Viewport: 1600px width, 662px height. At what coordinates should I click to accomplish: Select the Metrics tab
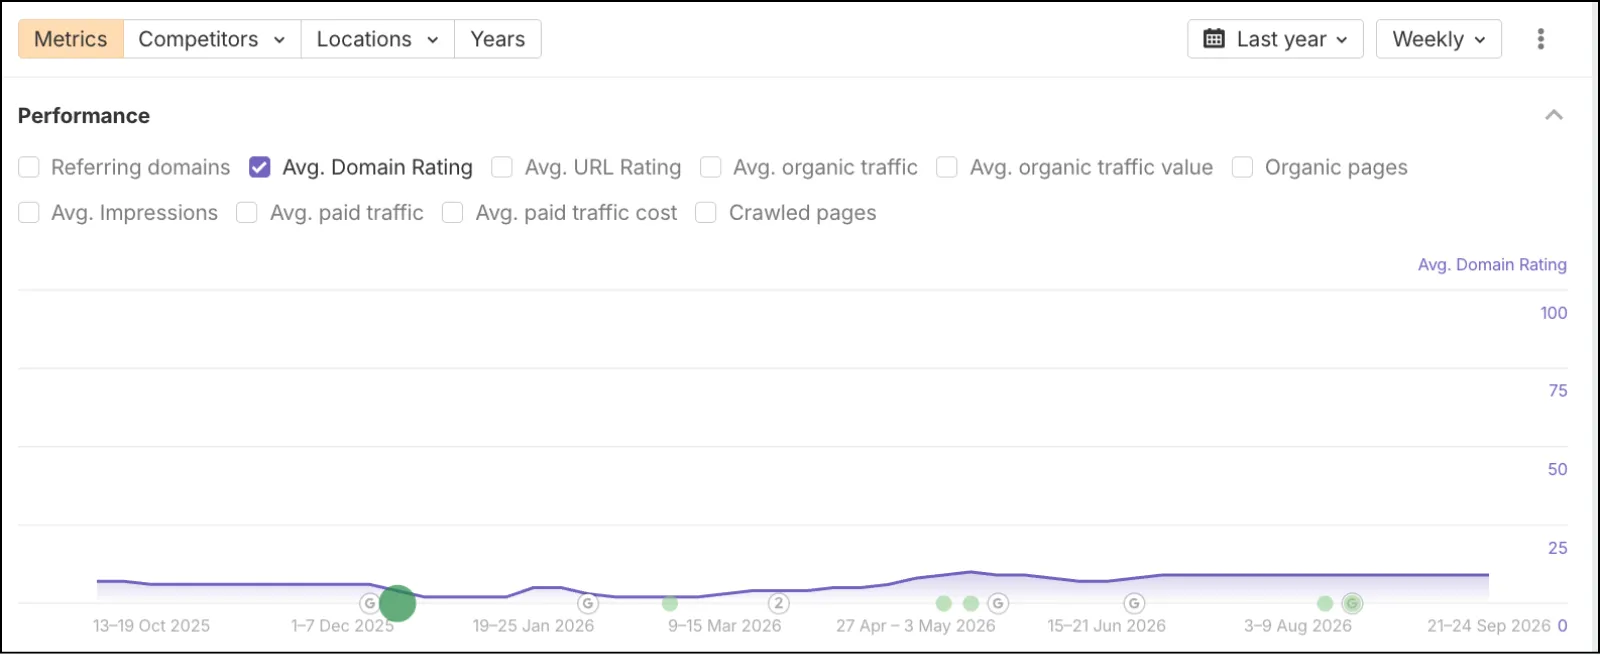click(x=71, y=39)
